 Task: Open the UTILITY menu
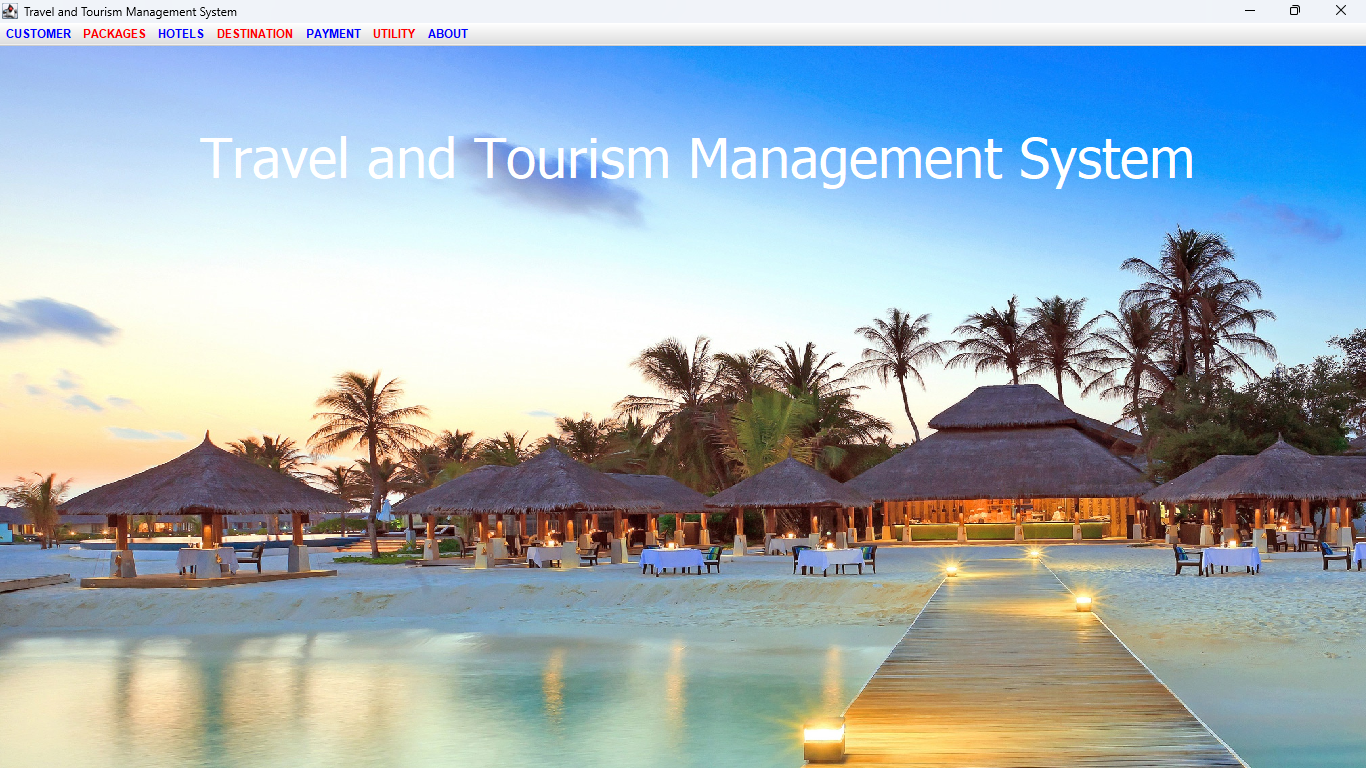click(394, 34)
